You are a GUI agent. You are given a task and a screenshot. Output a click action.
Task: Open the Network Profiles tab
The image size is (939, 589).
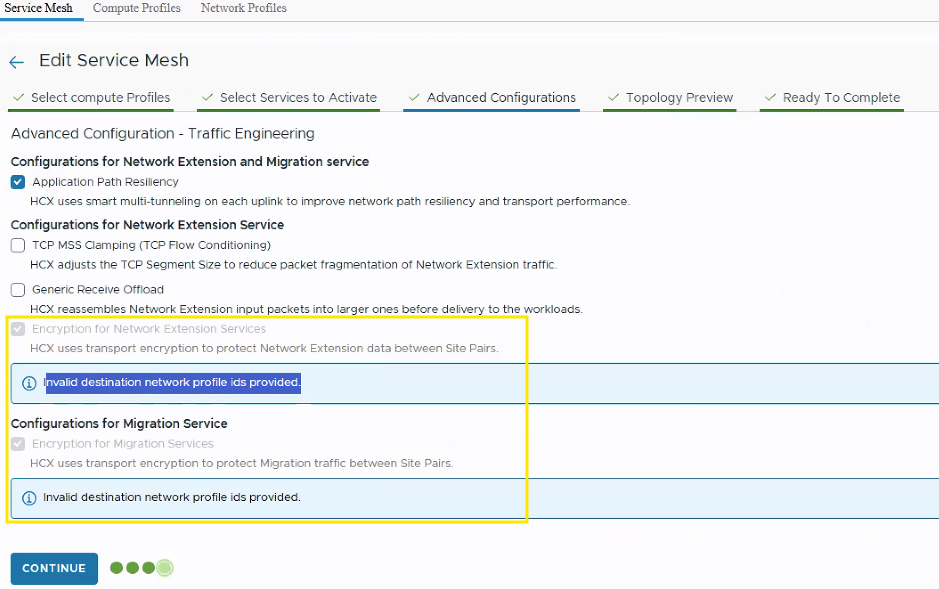pyautogui.click(x=243, y=8)
